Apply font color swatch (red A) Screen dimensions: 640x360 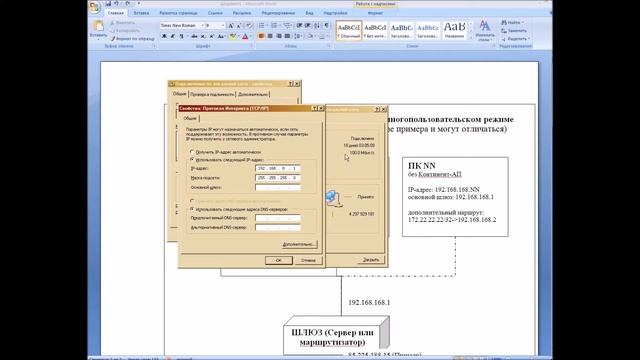tap(245, 36)
